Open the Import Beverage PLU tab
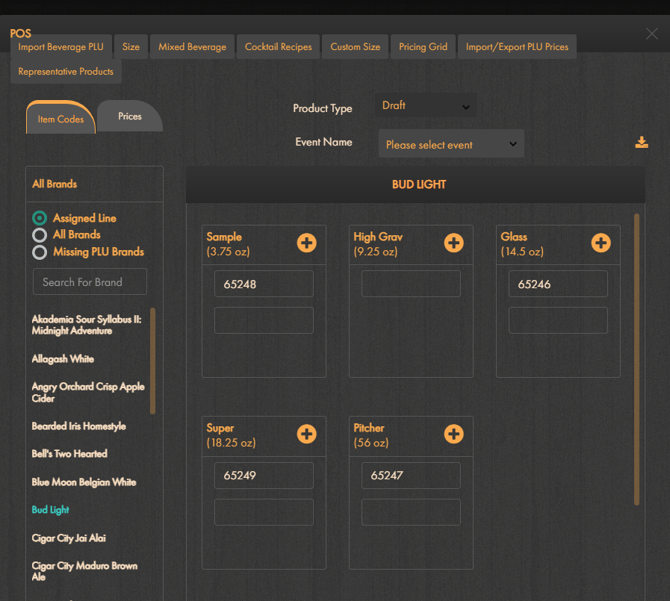This screenshot has width=670, height=601. (61, 47)
